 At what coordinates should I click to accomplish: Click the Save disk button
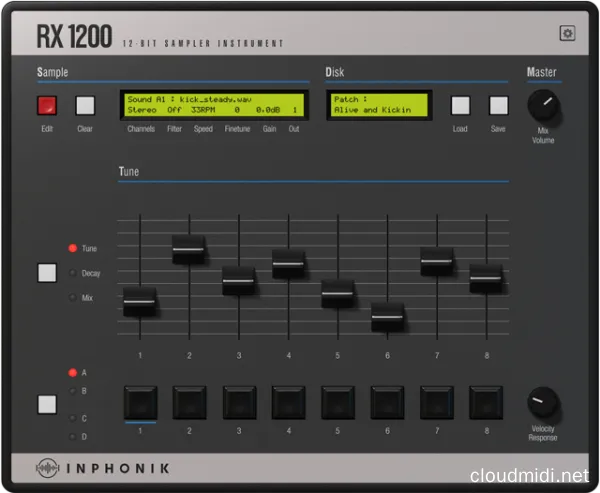[x=498, y=106]
